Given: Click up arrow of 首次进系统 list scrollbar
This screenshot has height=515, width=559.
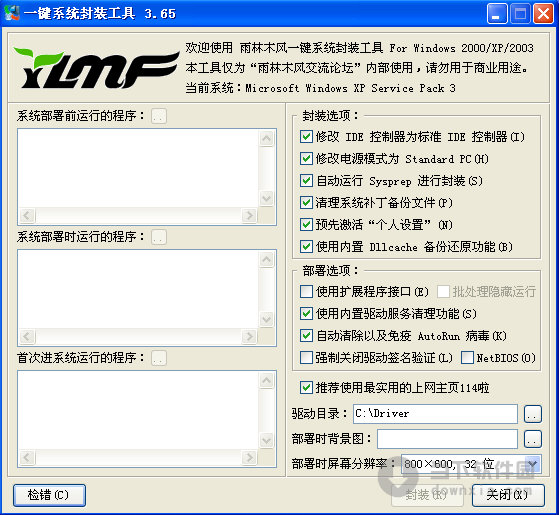Looking at the screenshot, I should [267, 380].
